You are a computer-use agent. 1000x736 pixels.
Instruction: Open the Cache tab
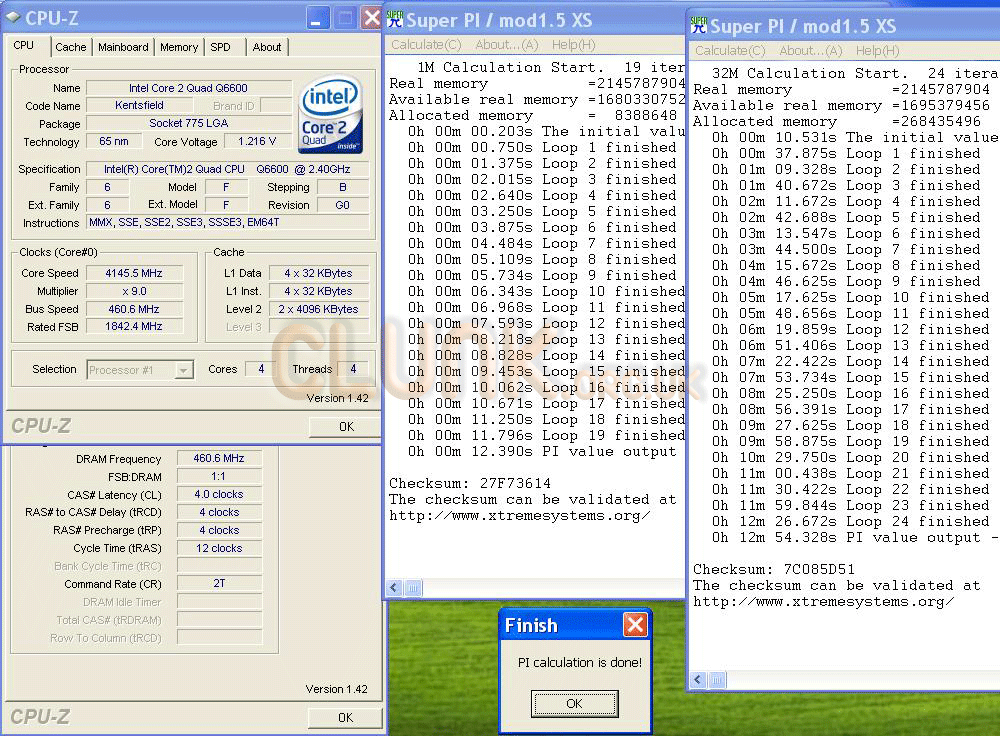70,47
